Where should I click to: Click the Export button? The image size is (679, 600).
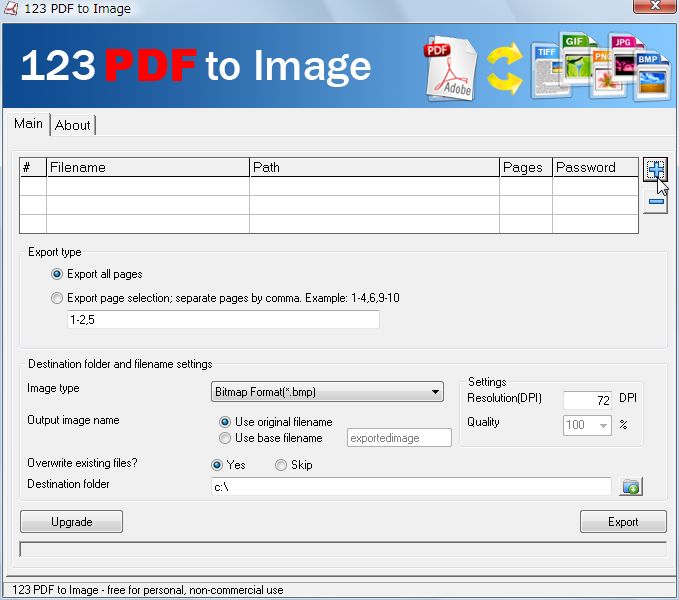pyautogui.click(x=623, y=522)
